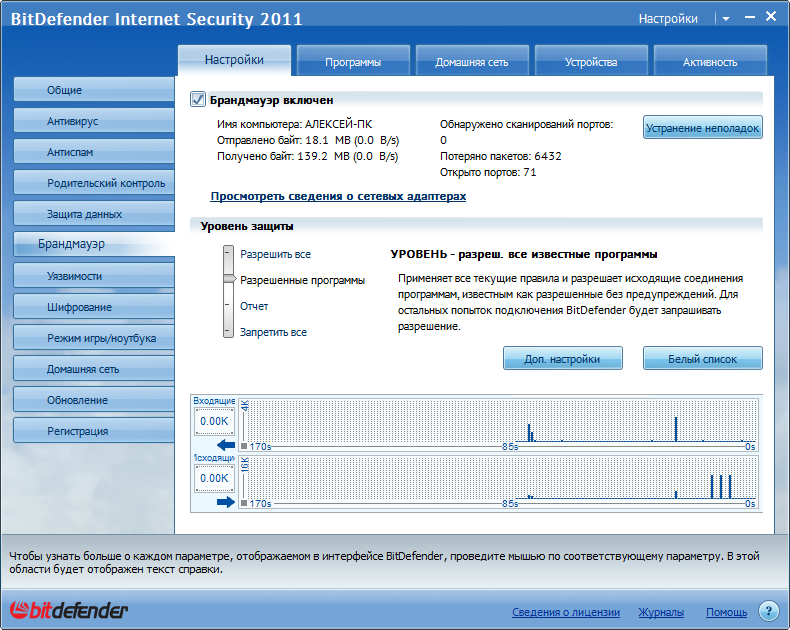Open the Антивирус section
This screenshot has height=630, width=790.
[94, 121]
